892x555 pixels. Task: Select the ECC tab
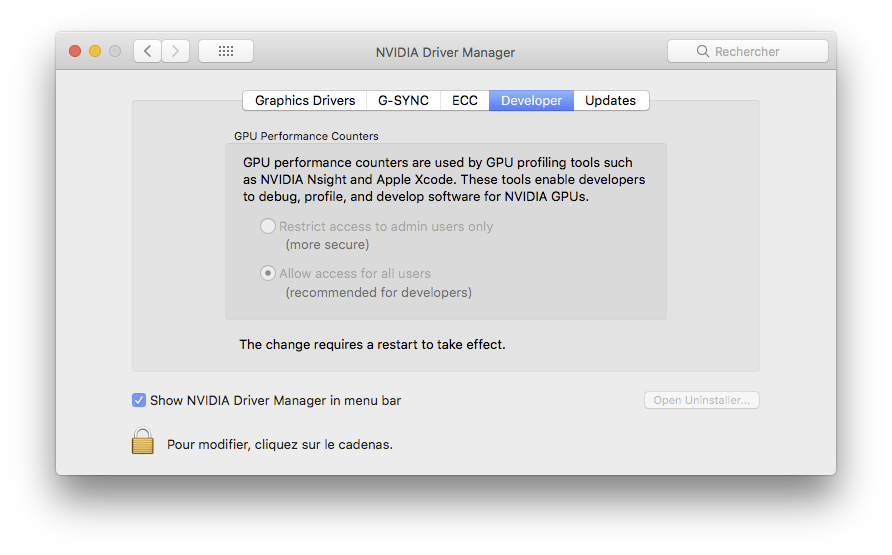tap(465, 101)
